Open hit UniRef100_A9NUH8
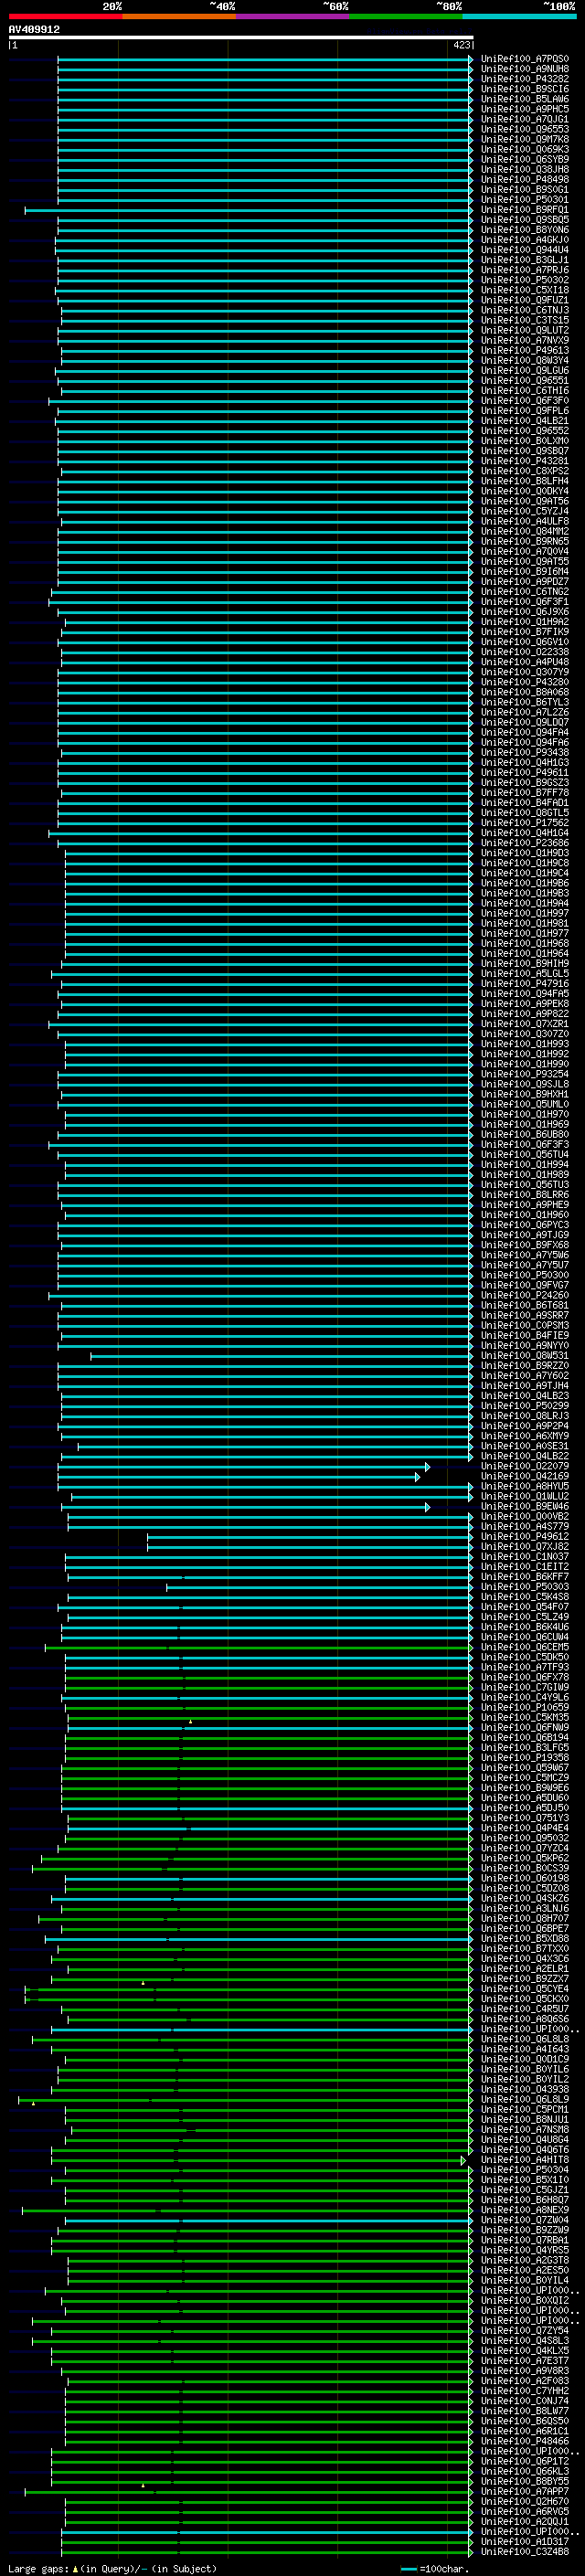 coord(525,69)
